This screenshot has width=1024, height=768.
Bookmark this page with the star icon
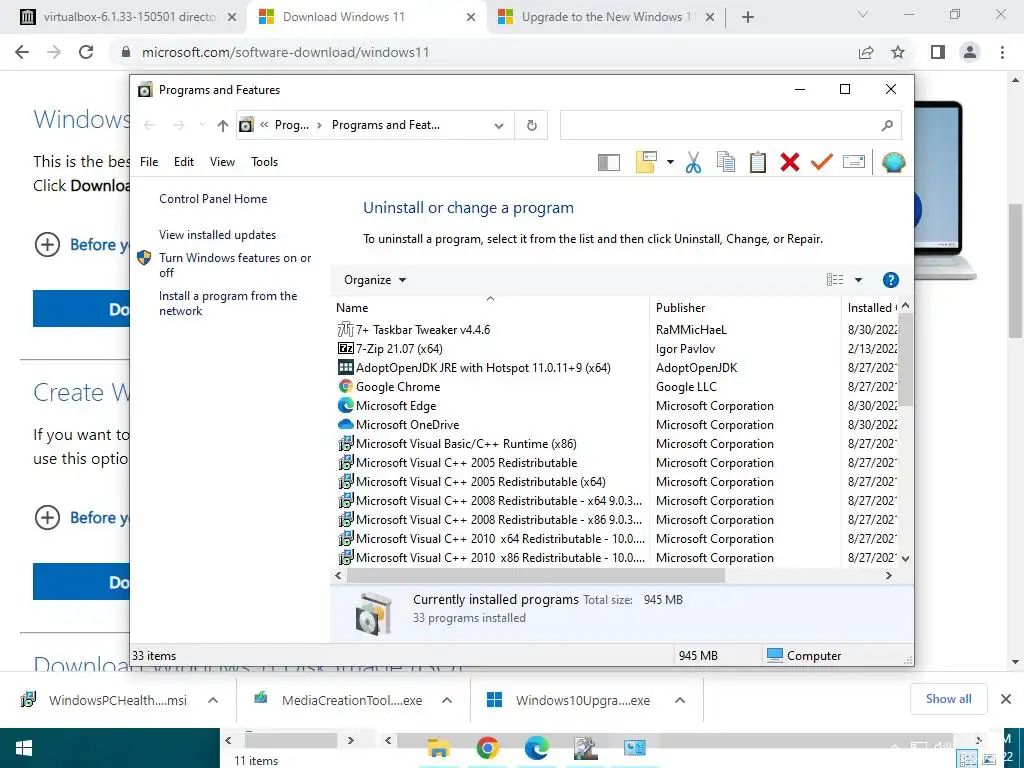(x=898, y=52)
